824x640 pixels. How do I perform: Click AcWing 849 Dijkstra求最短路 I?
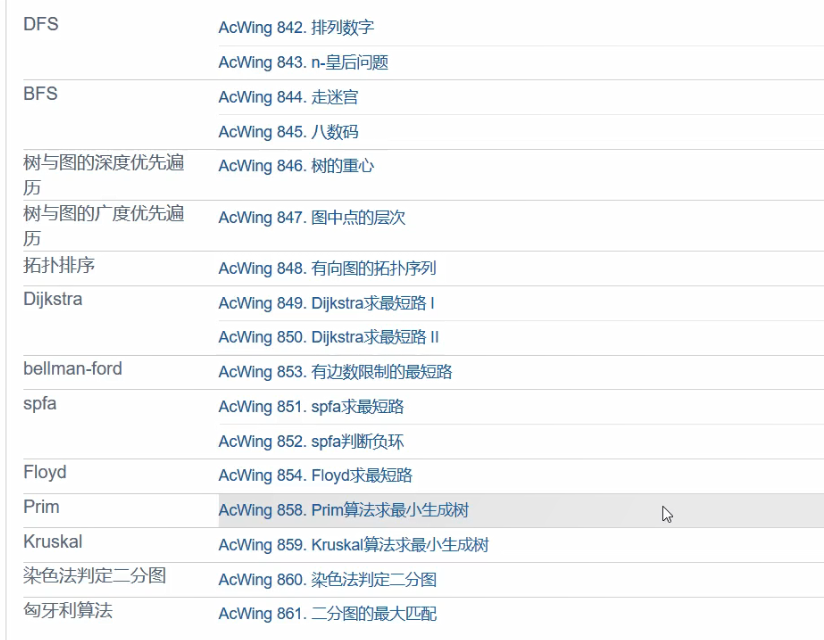click(326, 303)
